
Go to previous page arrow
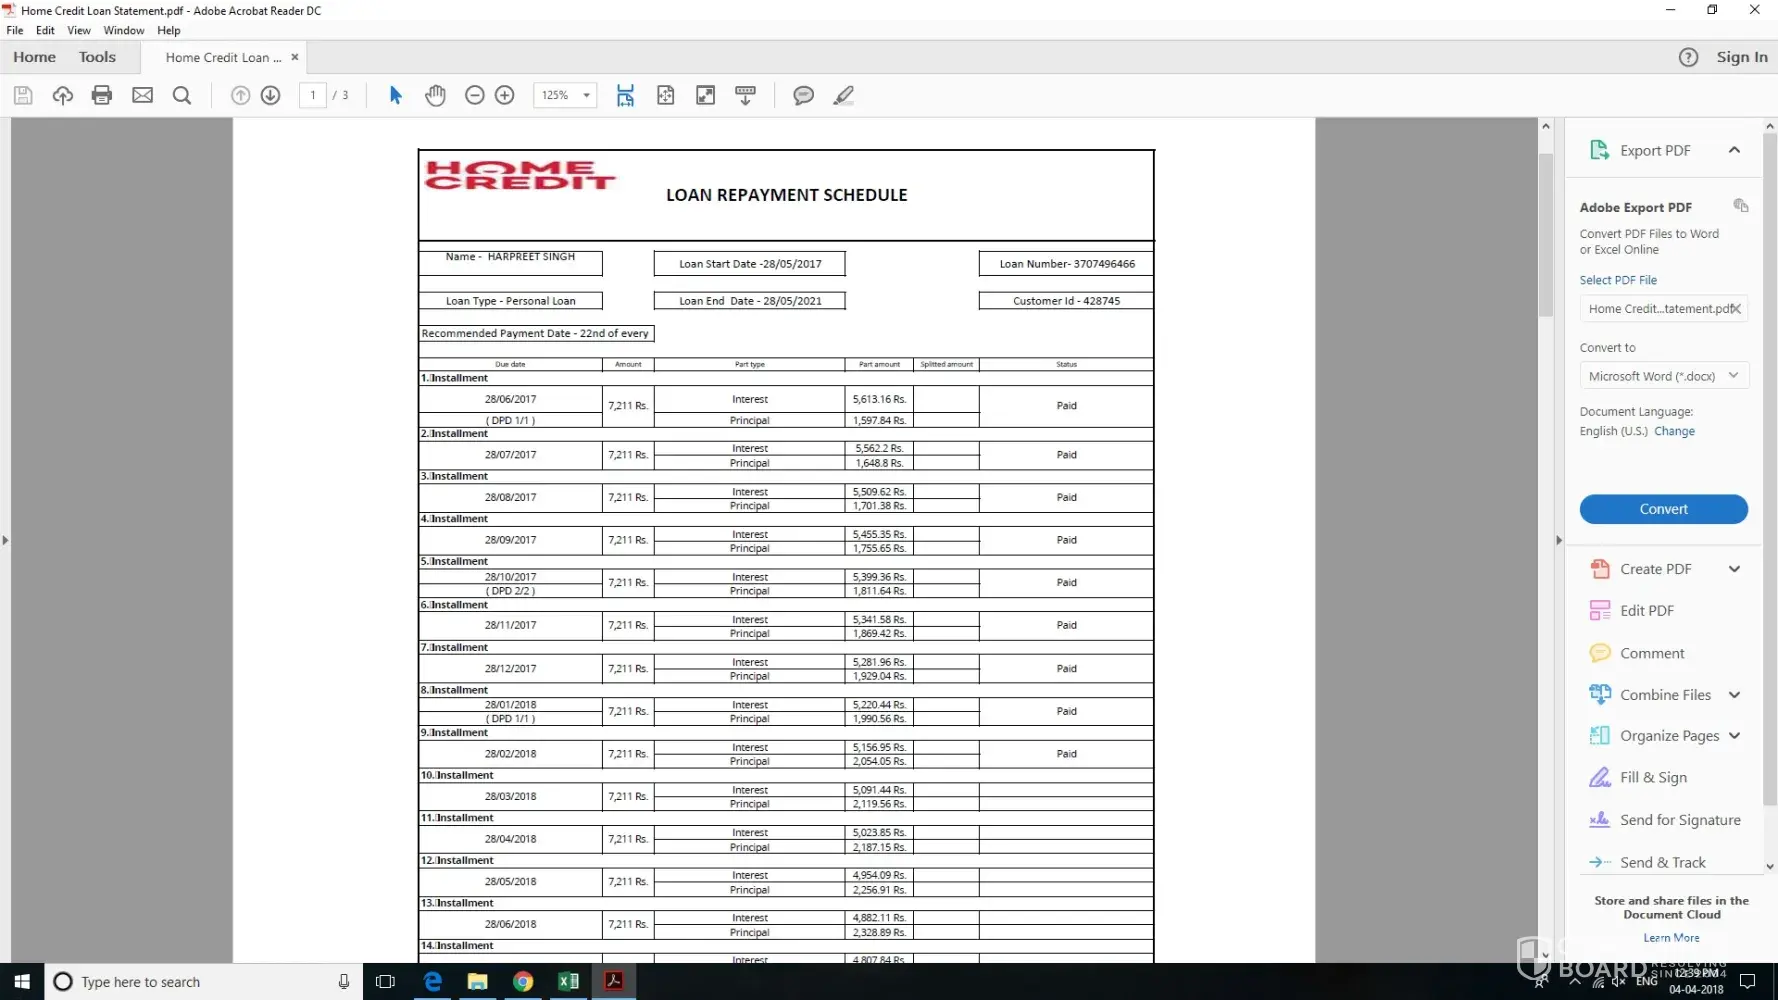[x=240, y=95]
